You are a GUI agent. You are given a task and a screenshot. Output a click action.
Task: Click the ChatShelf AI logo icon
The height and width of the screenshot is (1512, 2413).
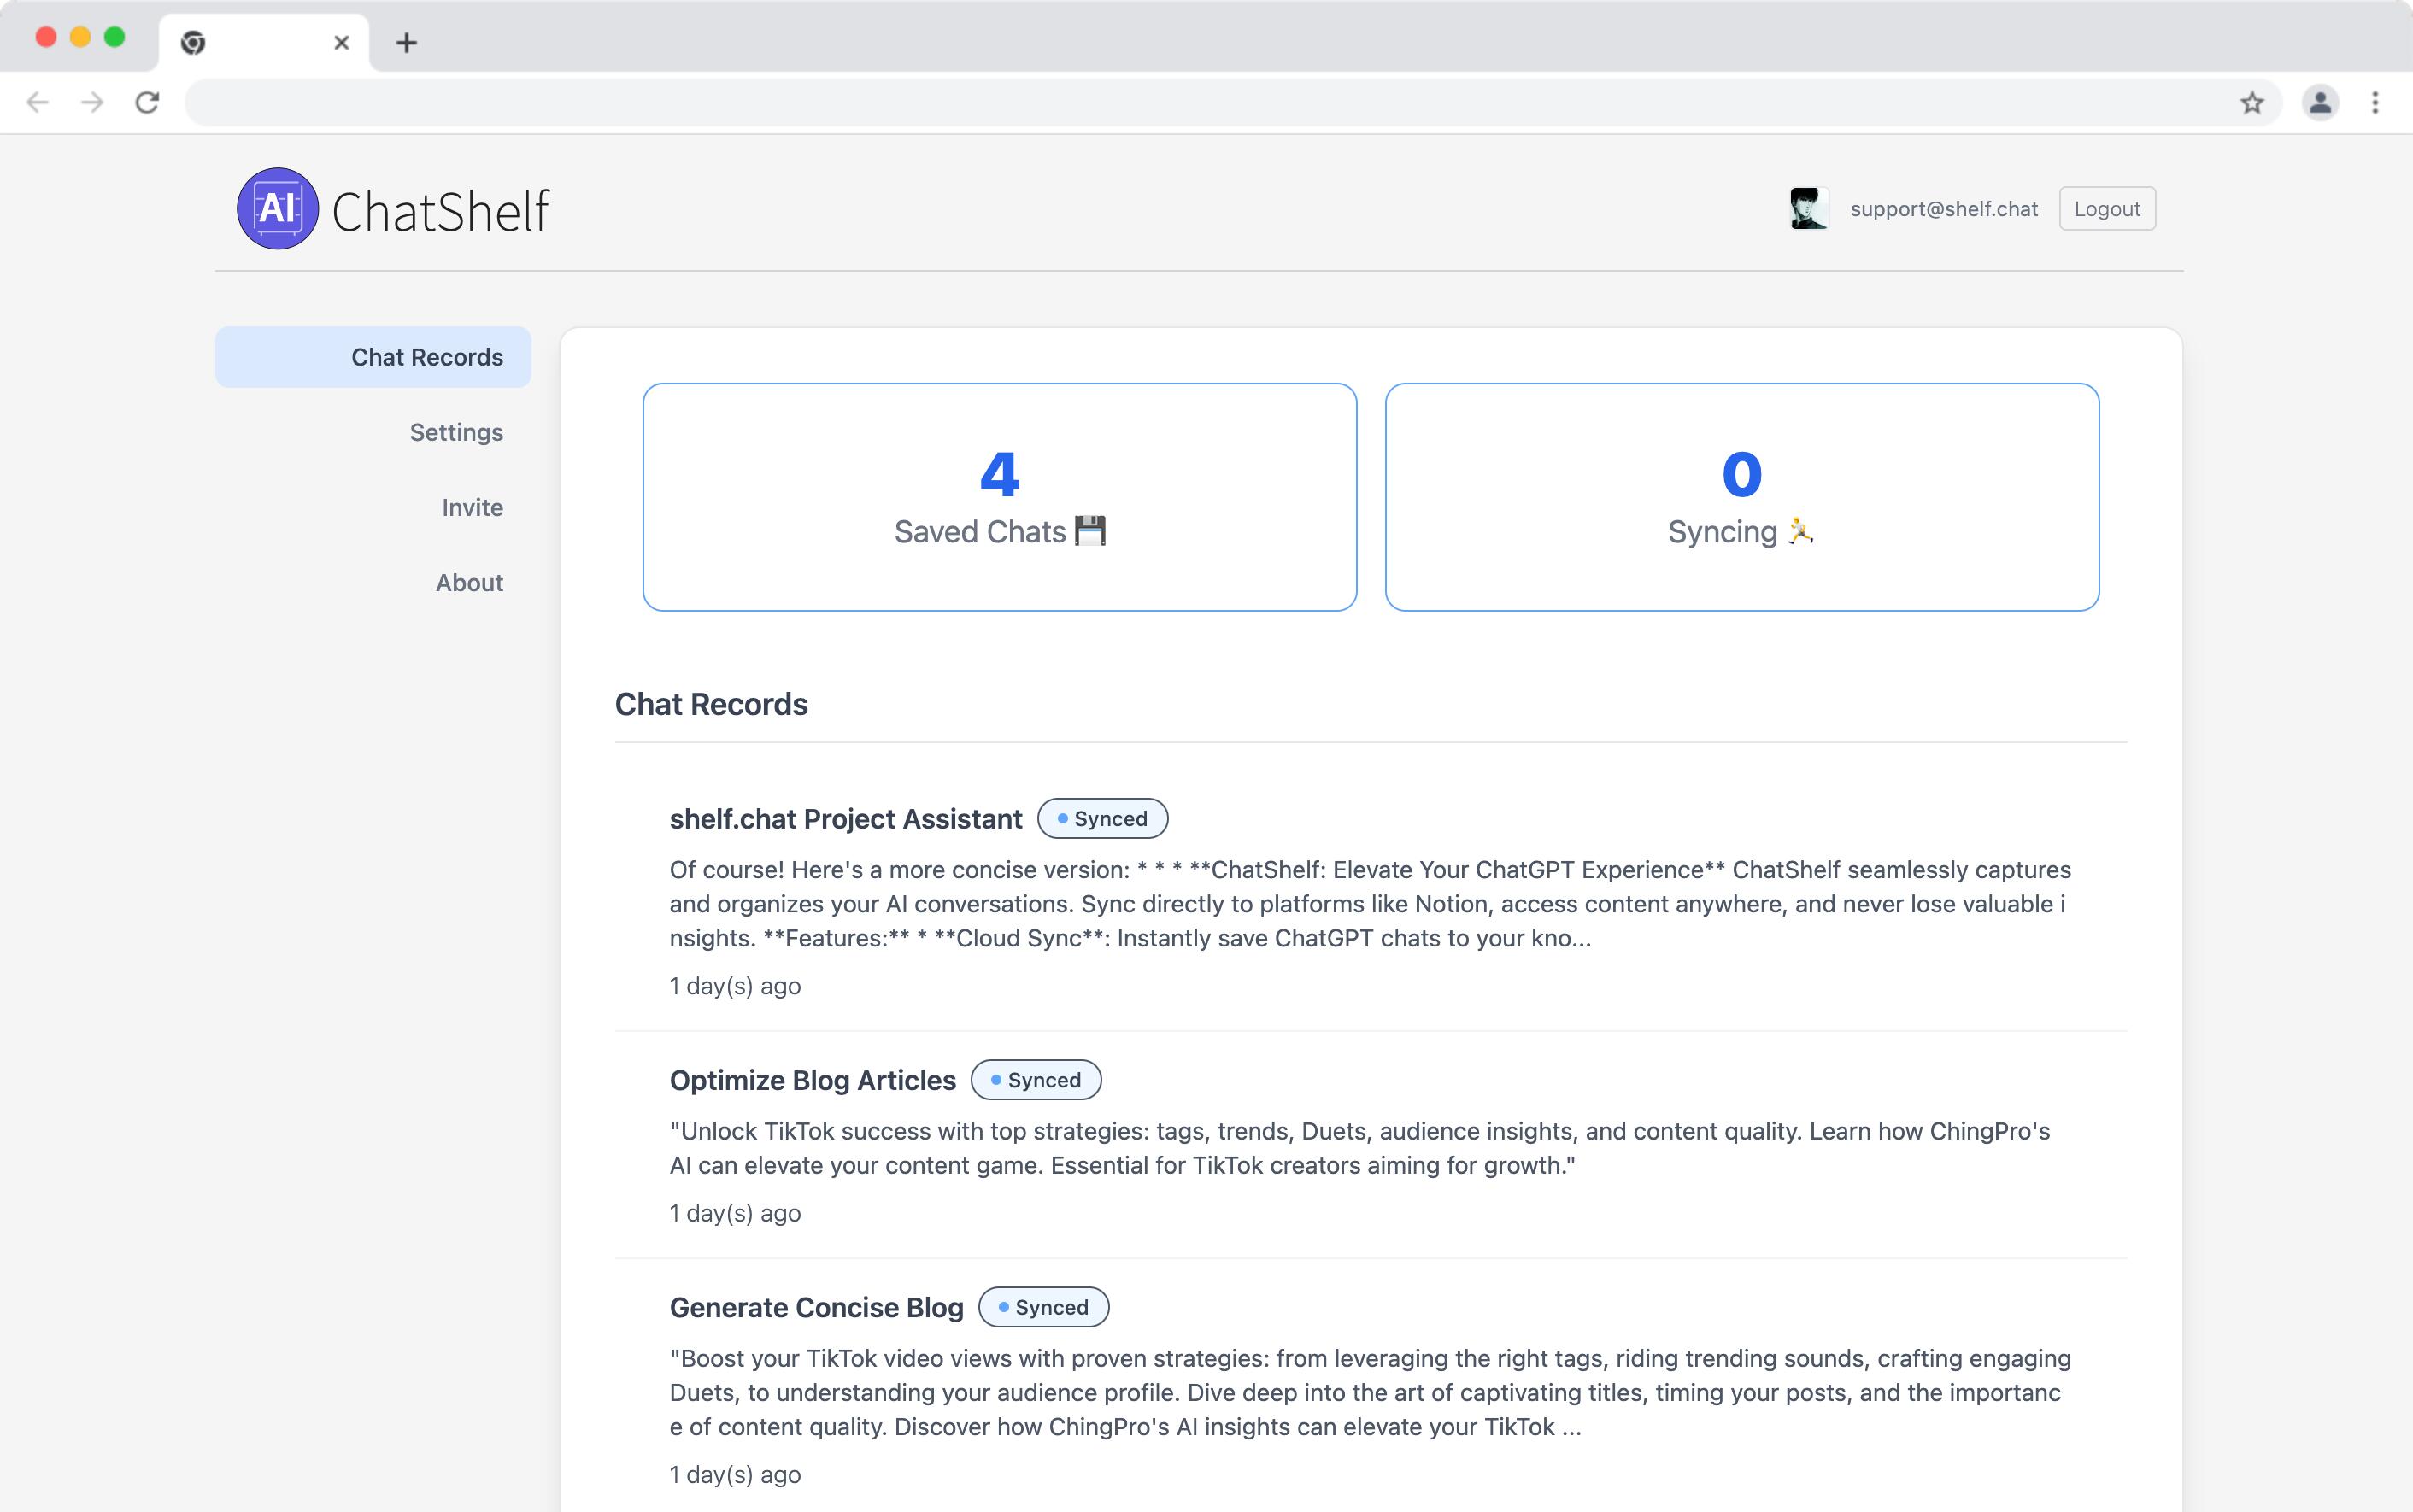(x=277, y=209)
